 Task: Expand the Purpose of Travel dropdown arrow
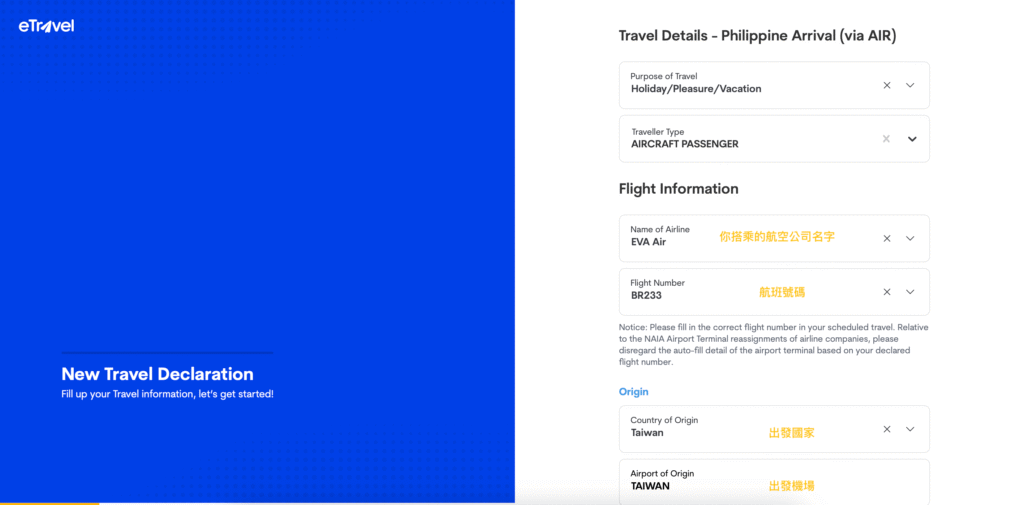910,86
